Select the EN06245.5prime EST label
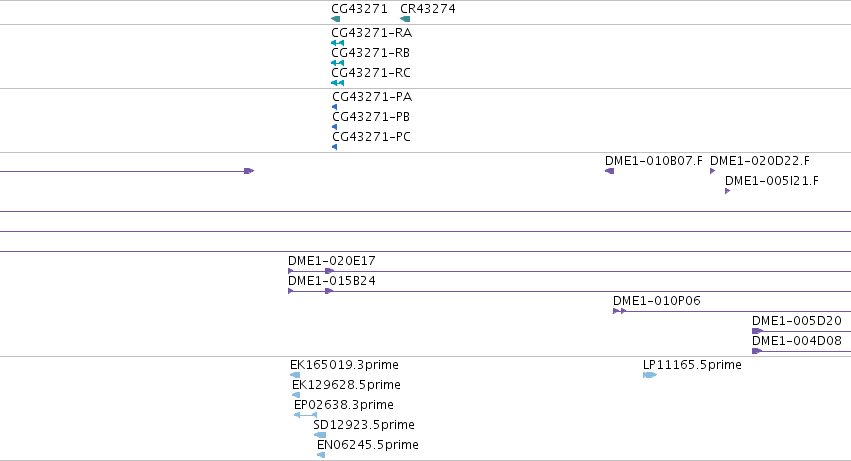 point(367,445)
